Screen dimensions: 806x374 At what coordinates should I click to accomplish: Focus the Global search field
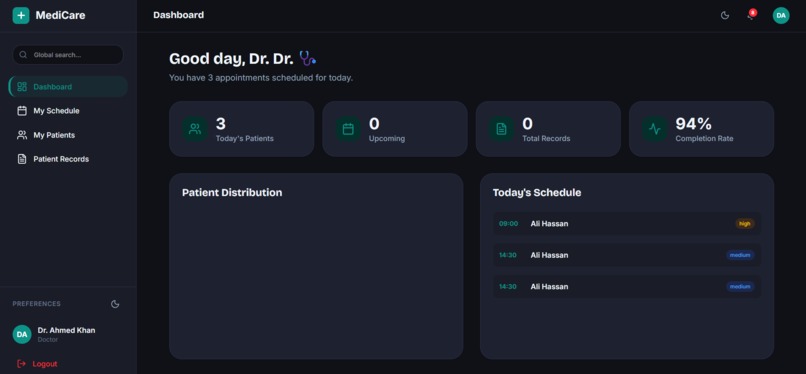click(68, 55)
